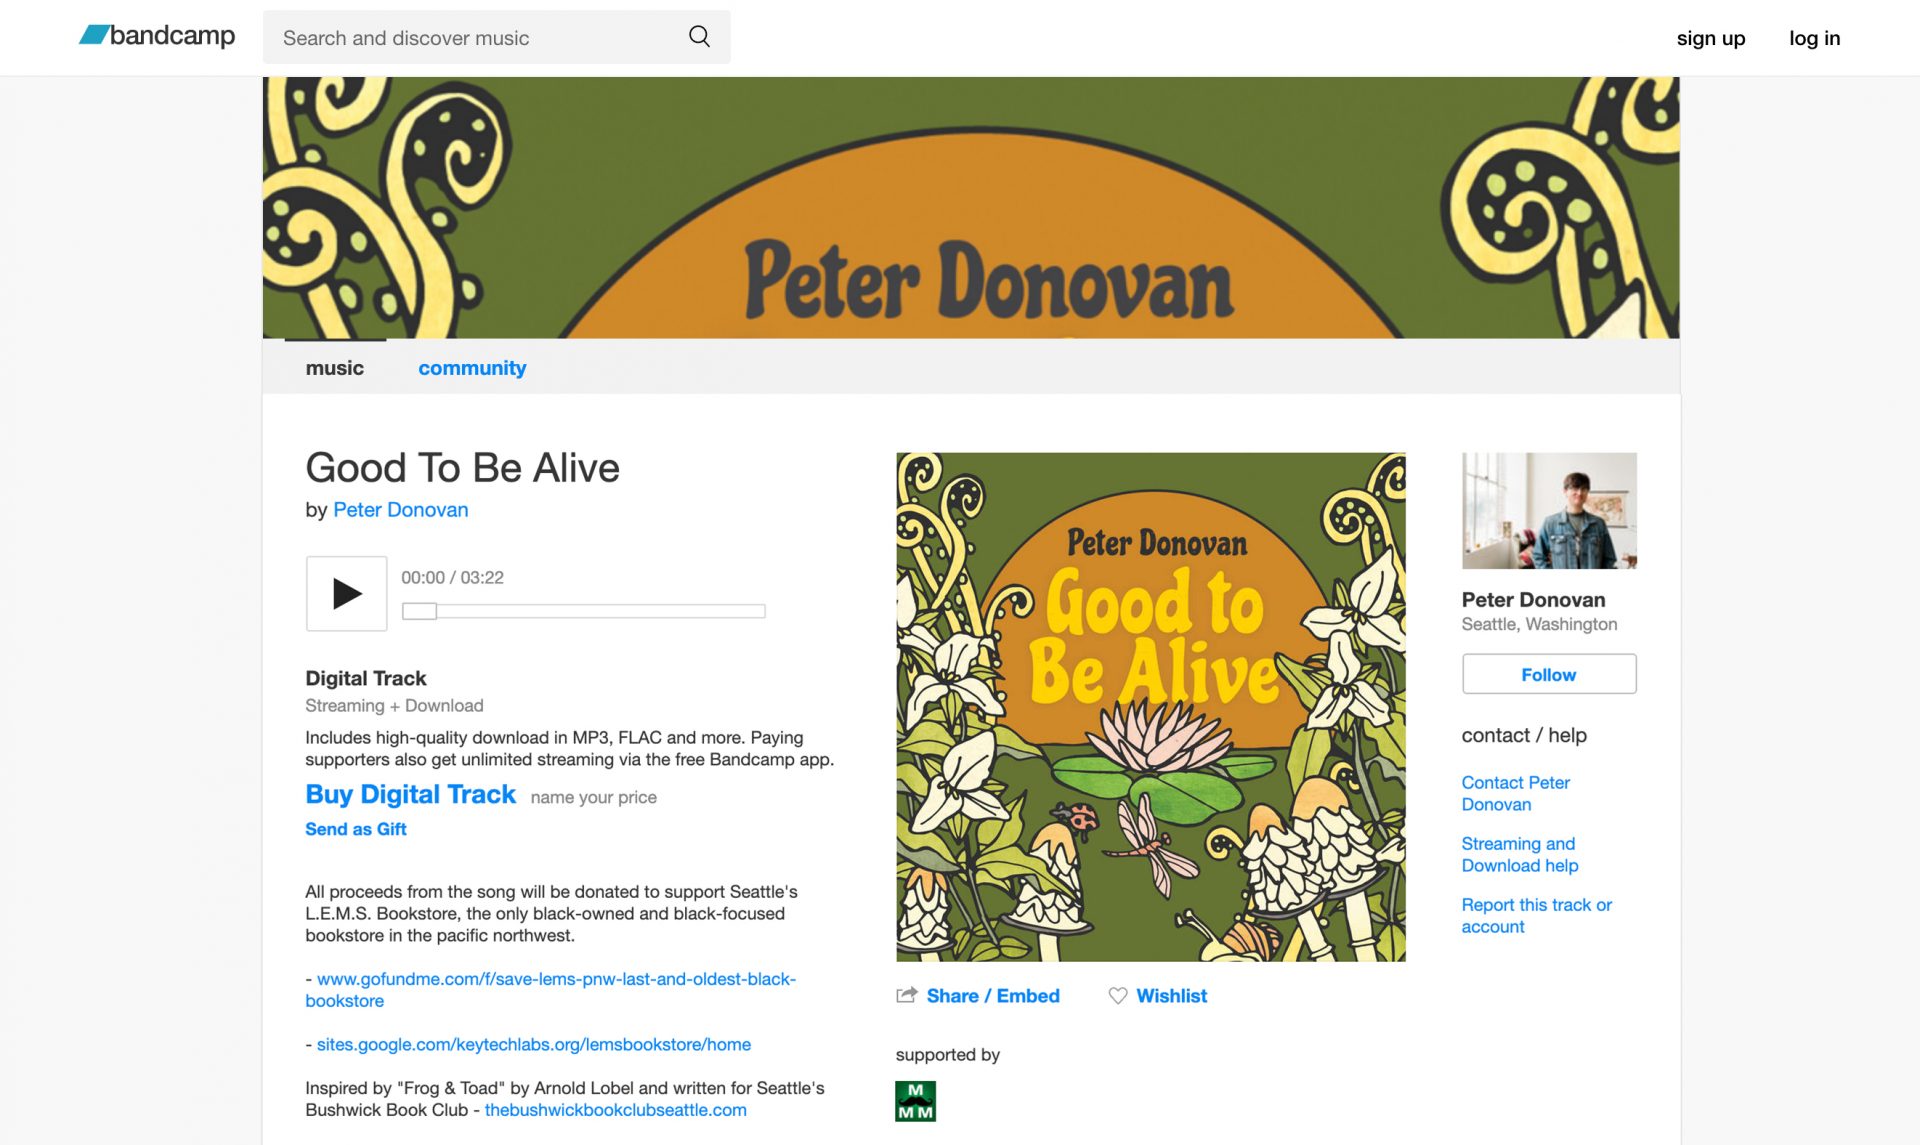Viewport: 1920px width, 1145px height.
Task: Click log in
Action: (1814, 38)
